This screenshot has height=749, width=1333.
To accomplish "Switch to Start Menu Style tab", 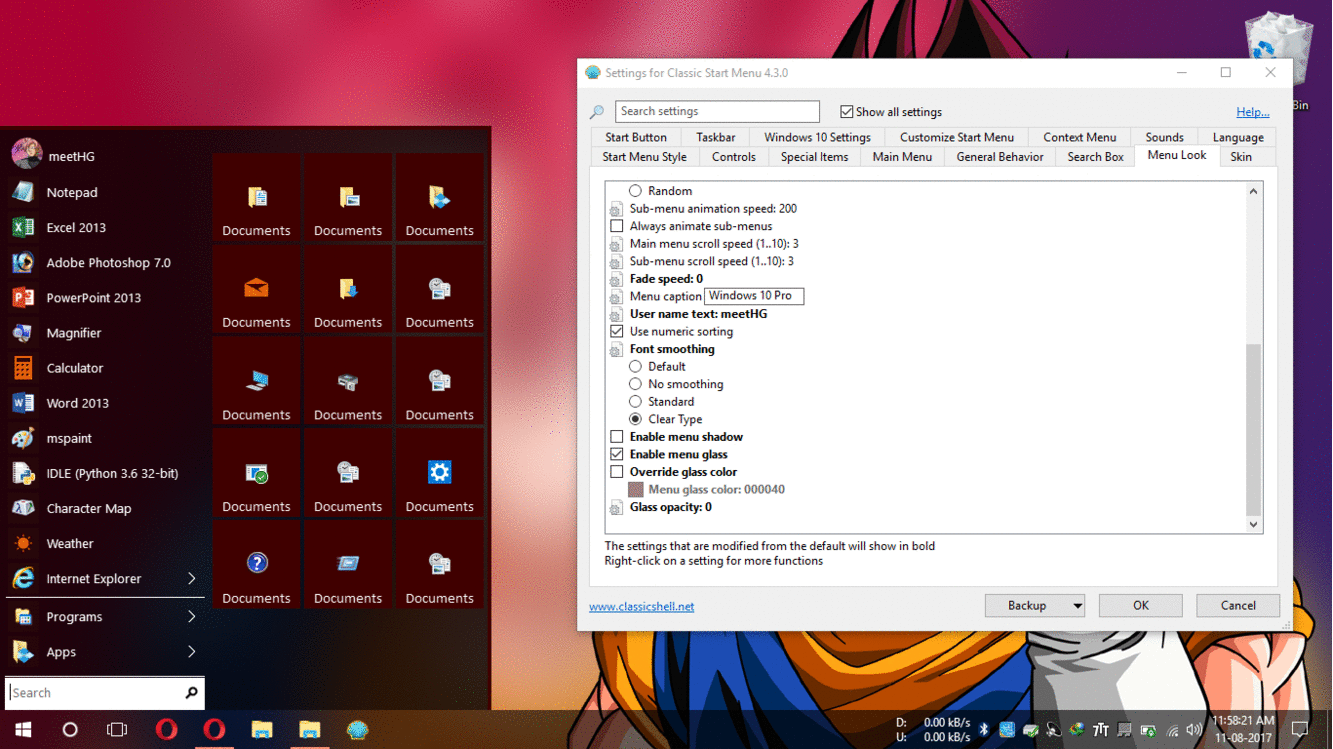I will [x=644, y=157].
